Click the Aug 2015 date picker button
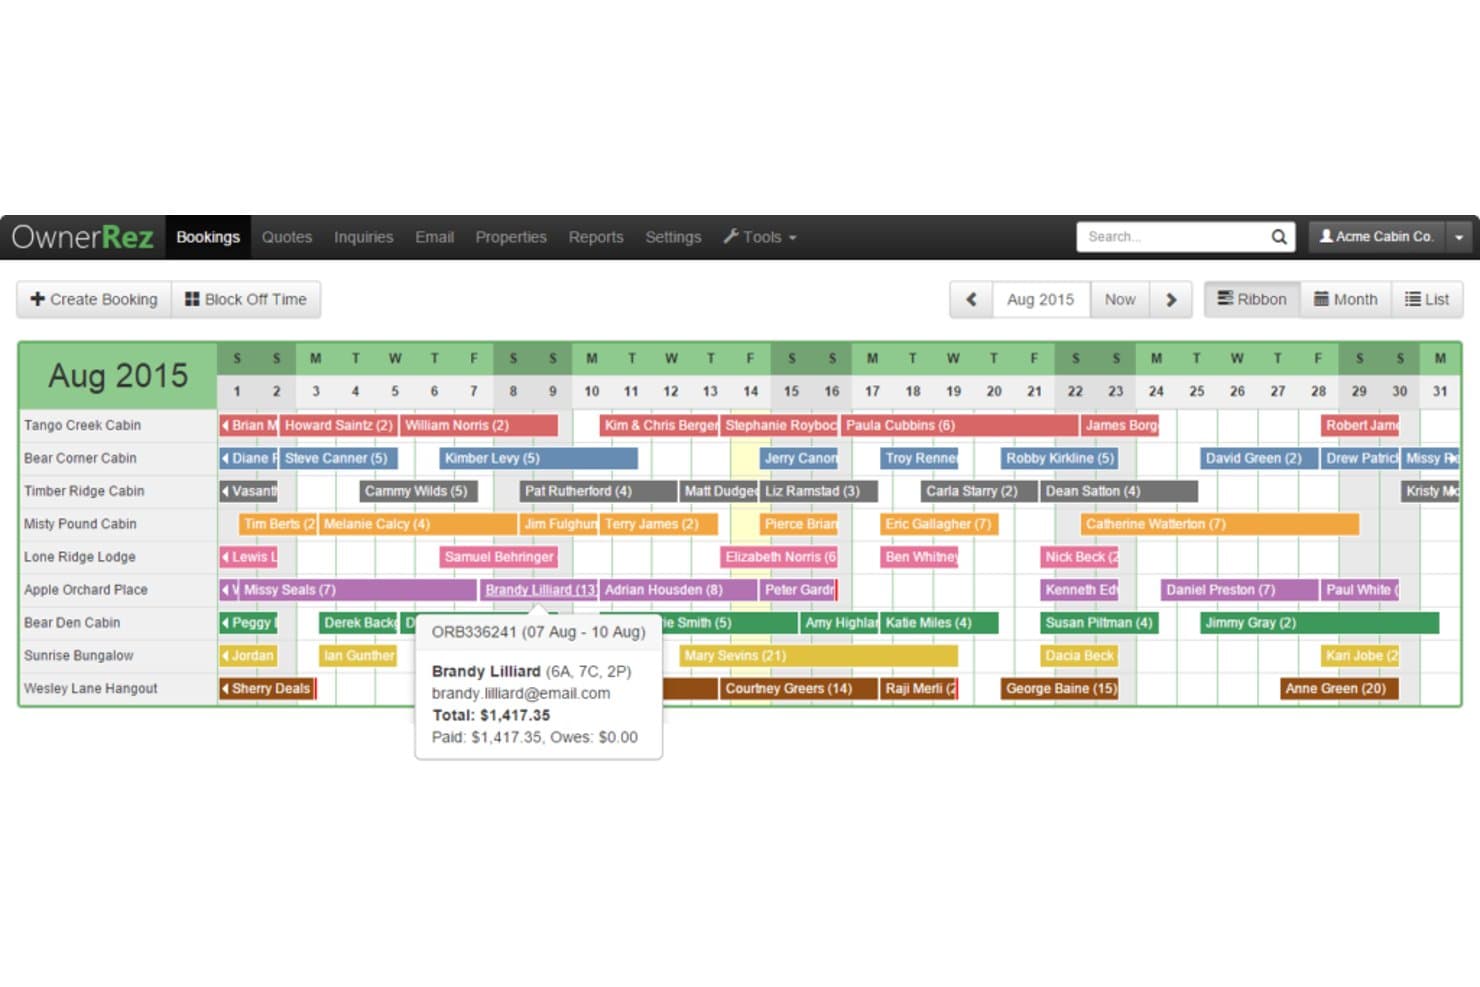Viewport: 1480px width, 987px height. click(1040, 299)
